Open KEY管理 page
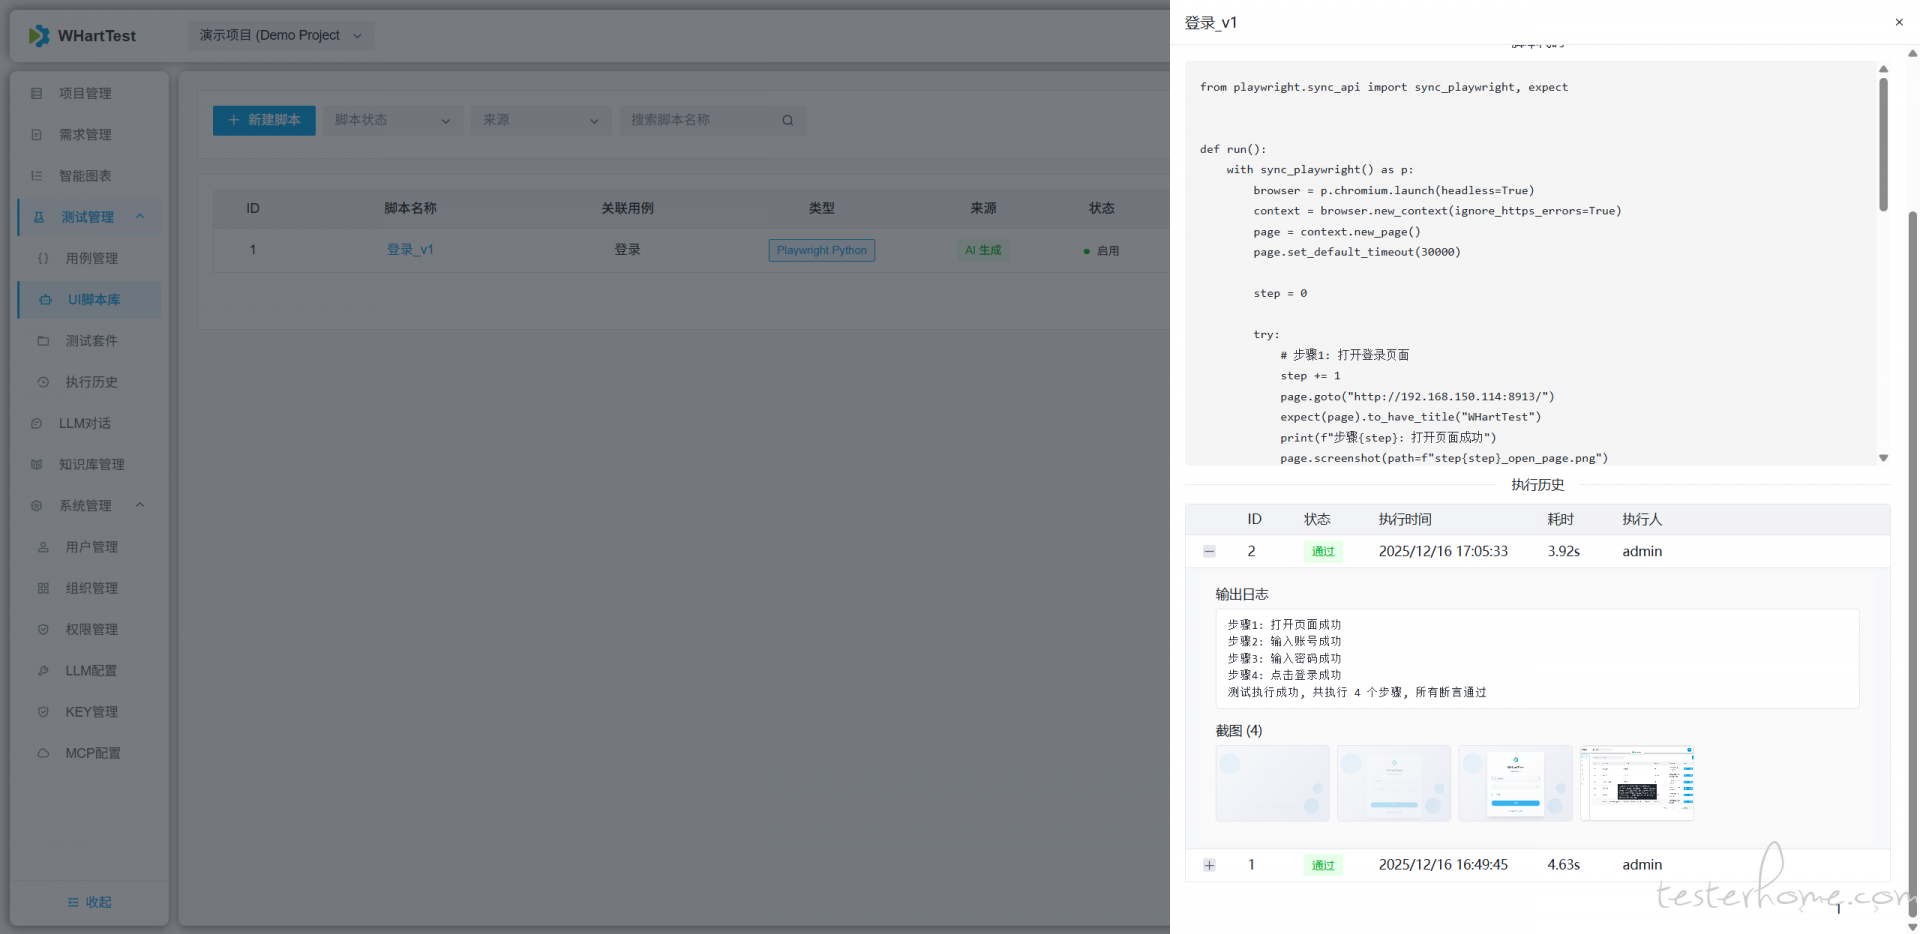 click(x=91, y=712)
